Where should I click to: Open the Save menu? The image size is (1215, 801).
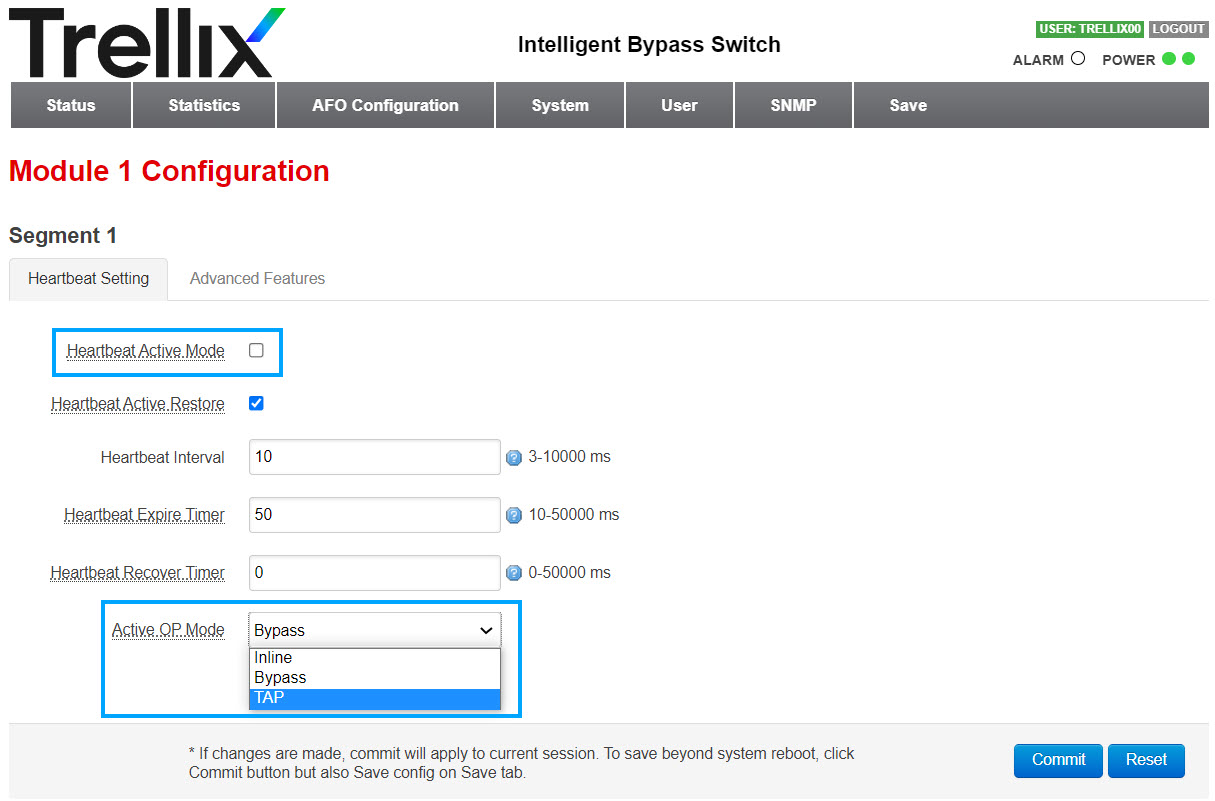click(x=908, y=105)
